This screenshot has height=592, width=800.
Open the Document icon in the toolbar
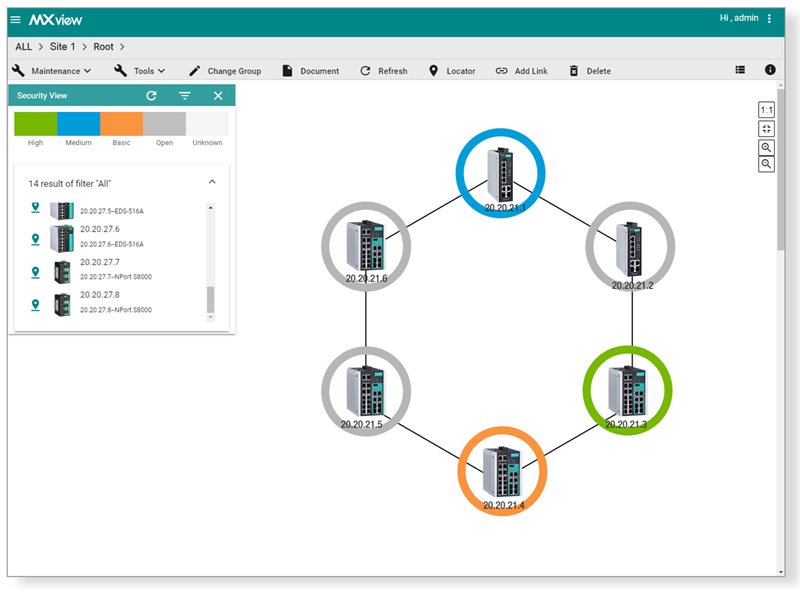[x=288, y=70]
